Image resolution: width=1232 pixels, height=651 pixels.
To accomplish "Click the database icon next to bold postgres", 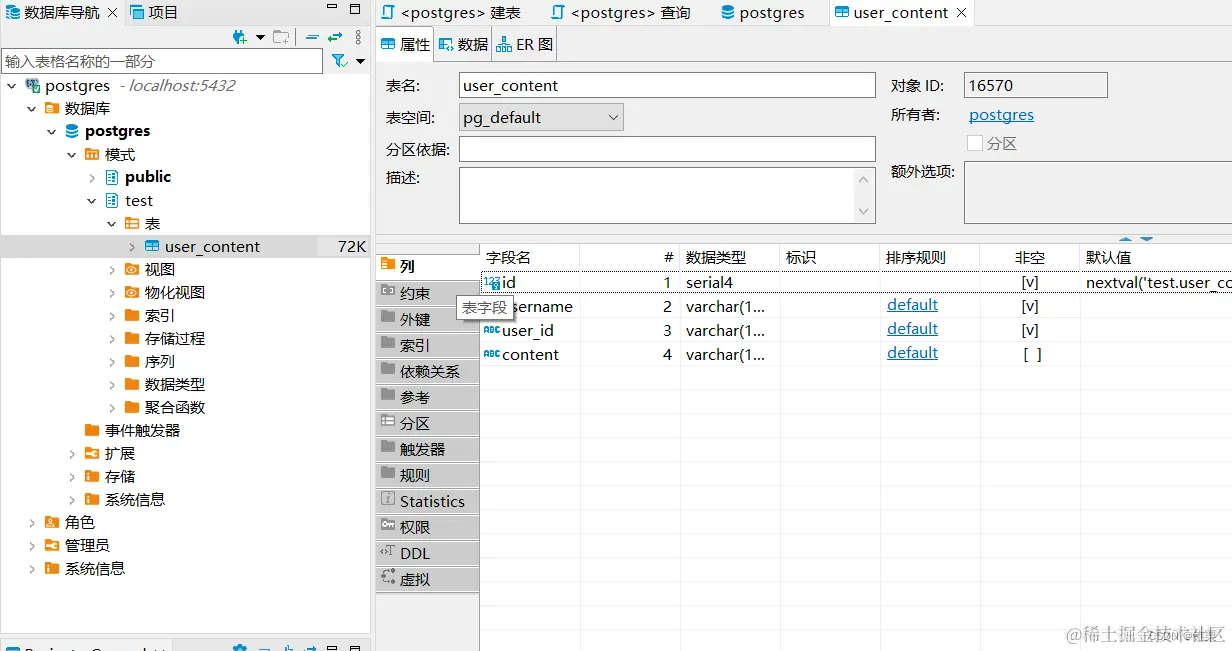I will (x=72, y=131).
